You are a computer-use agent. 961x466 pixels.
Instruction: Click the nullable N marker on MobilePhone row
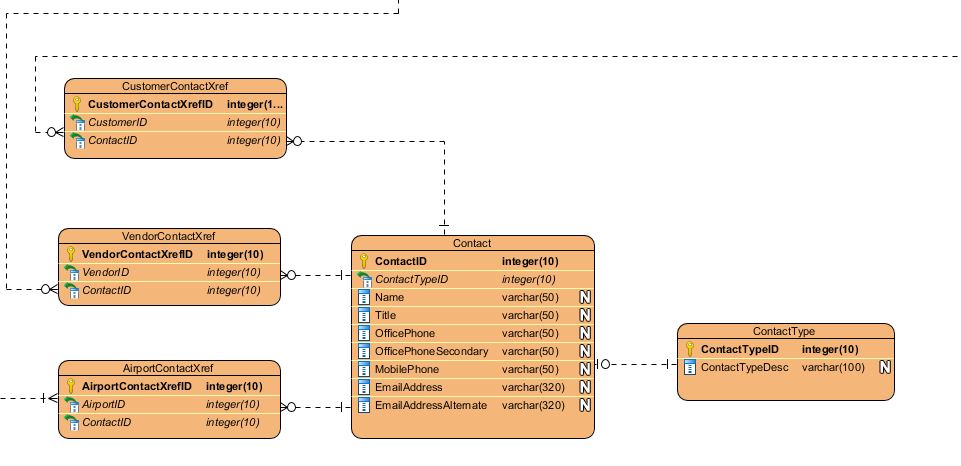(x=585, y=369)
